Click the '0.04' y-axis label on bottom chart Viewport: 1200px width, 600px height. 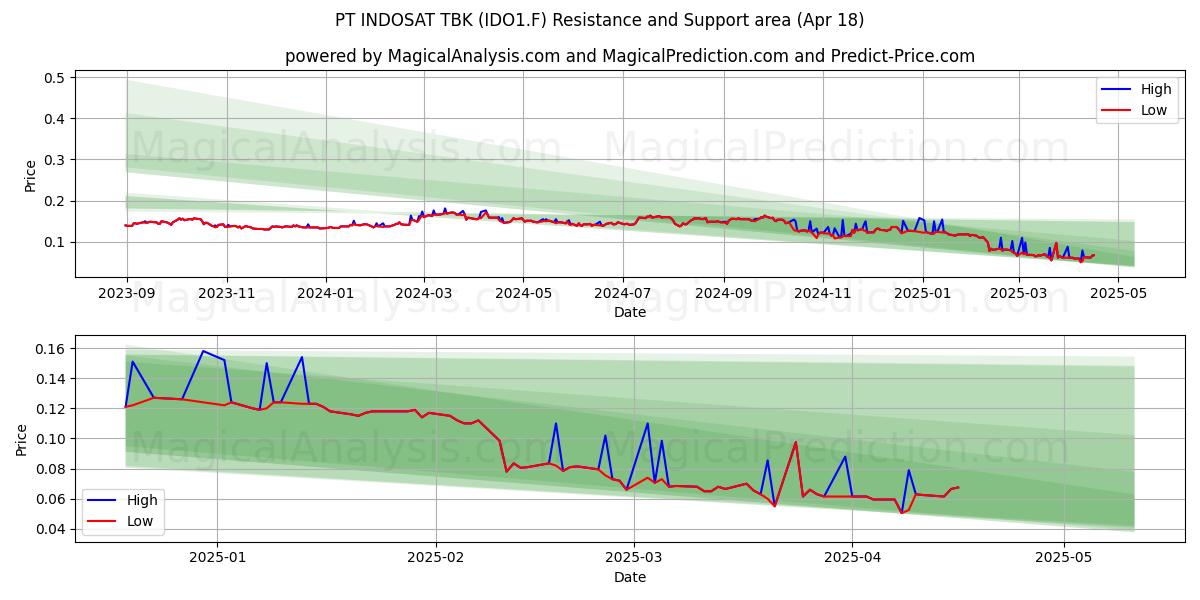pos(51,529)
